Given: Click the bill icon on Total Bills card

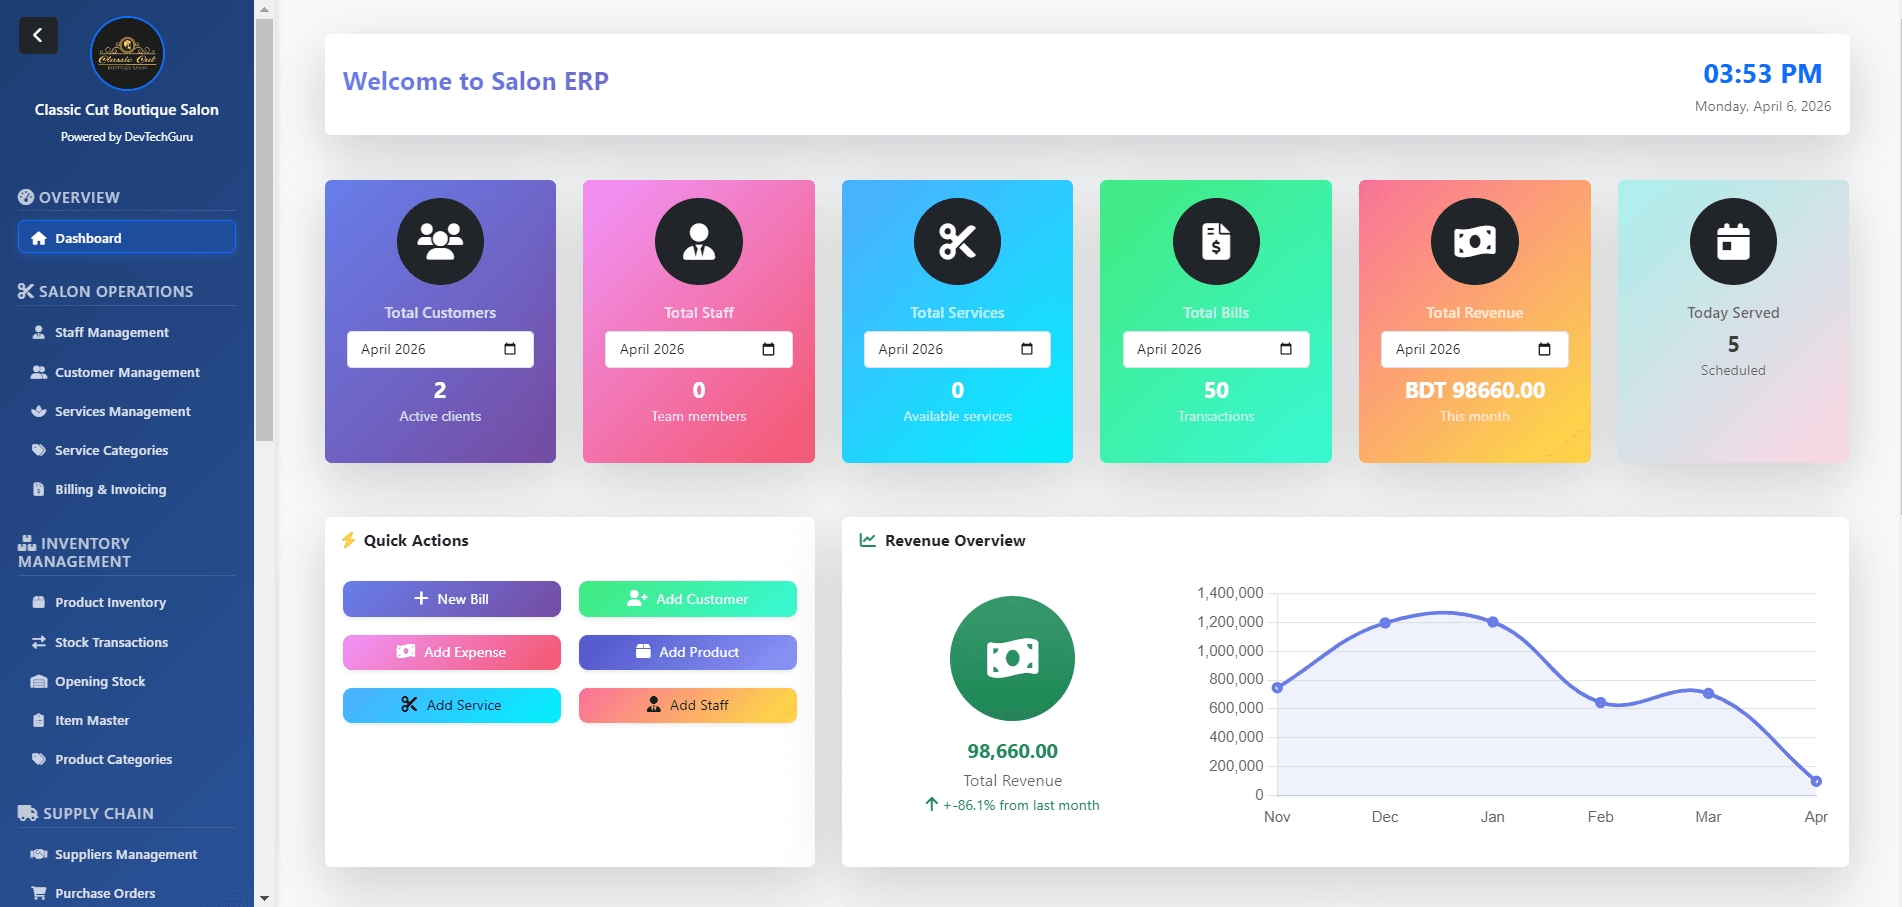Looking at the screenshot, I should click(1215, 241).
